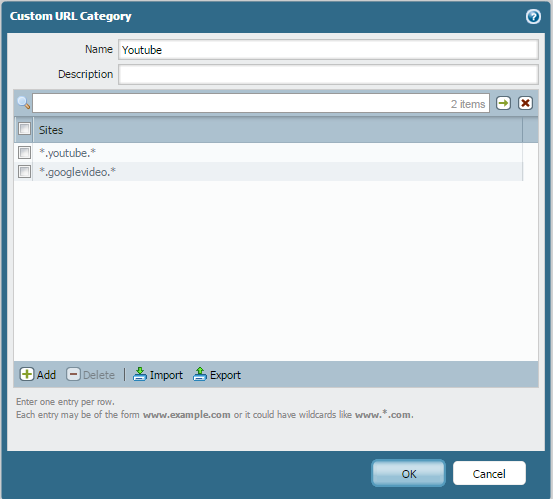The height and width of the screenshot is (499, 553).
Task: Click the Add entry button
Action: 38,375
